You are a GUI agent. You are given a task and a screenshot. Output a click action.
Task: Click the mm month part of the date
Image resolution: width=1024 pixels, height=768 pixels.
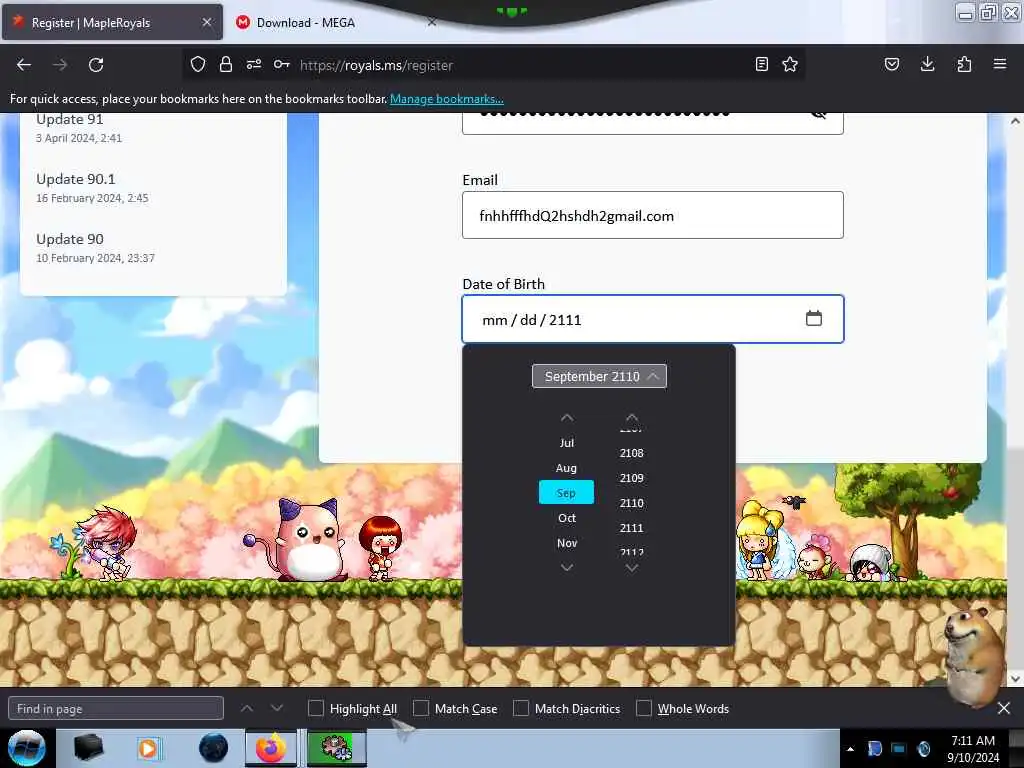point(494,319)
